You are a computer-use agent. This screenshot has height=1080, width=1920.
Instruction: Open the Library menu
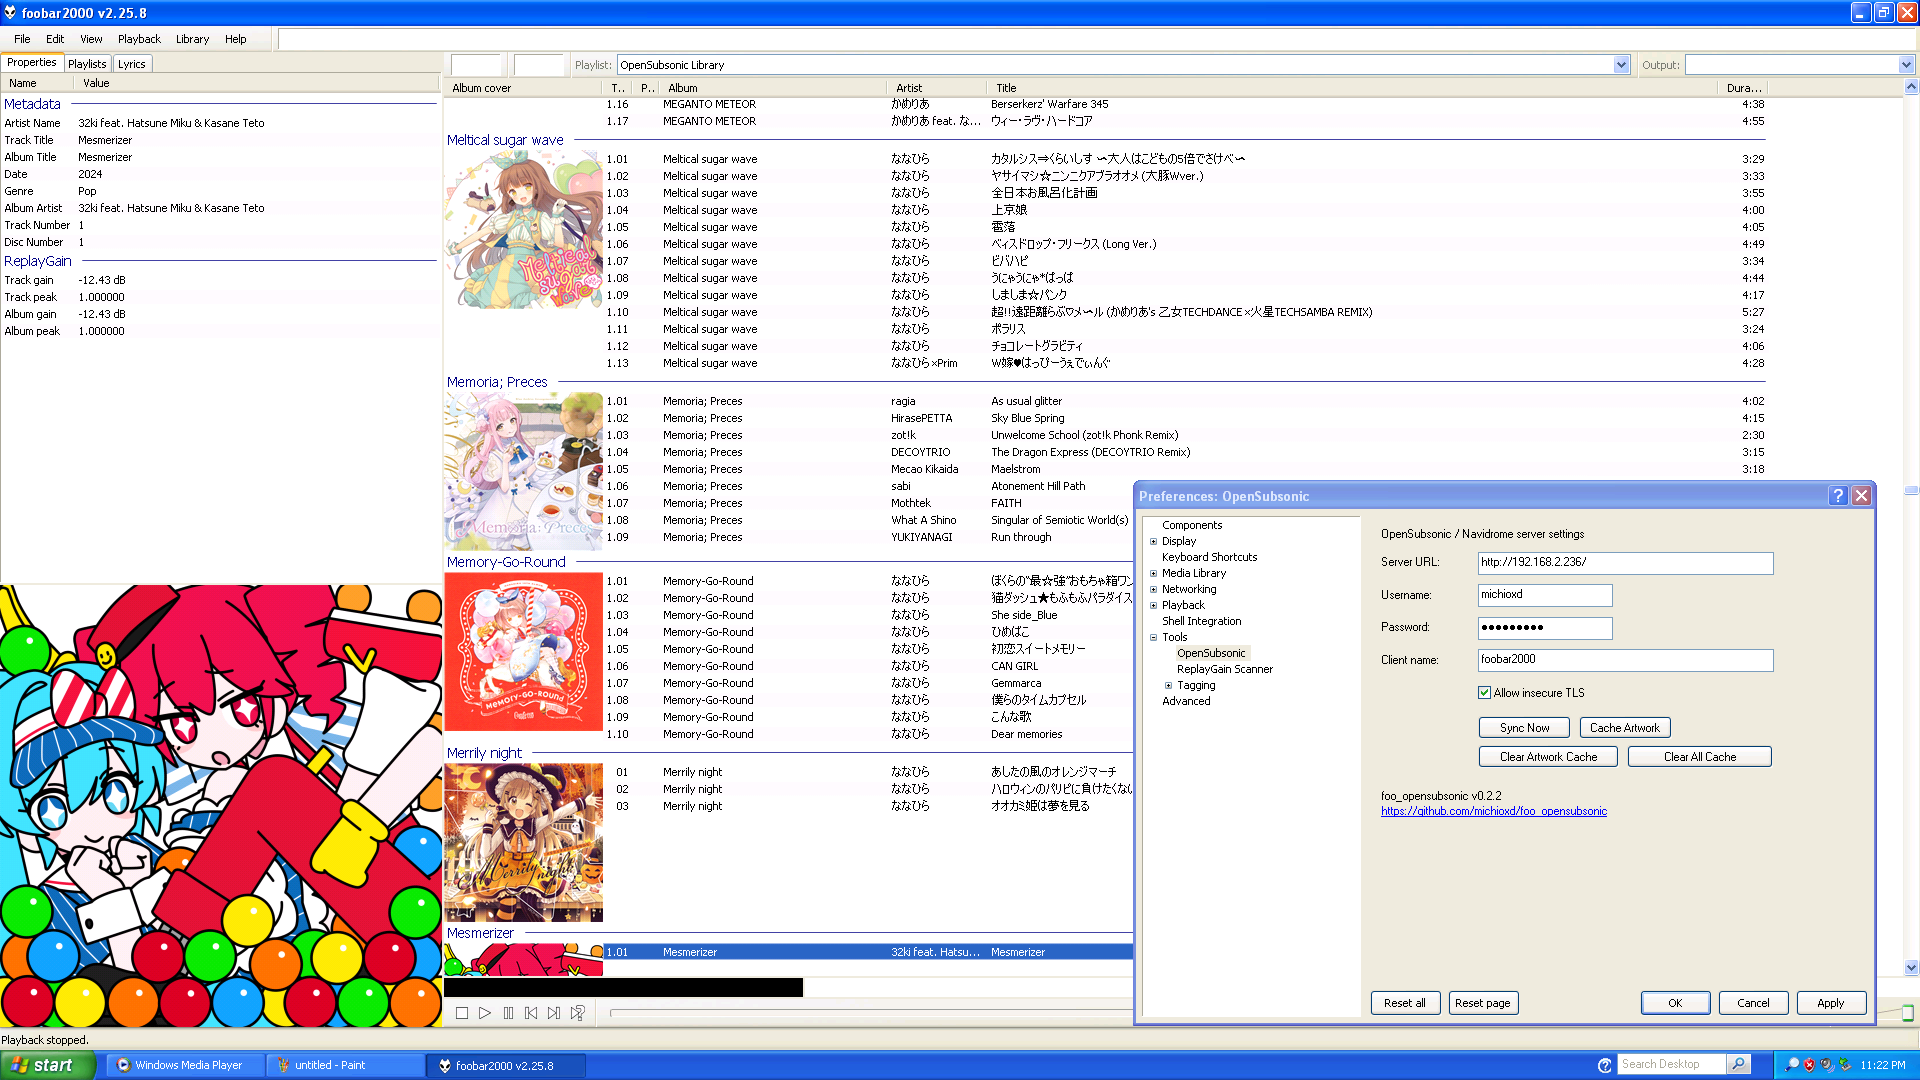(x=192, y=39)
